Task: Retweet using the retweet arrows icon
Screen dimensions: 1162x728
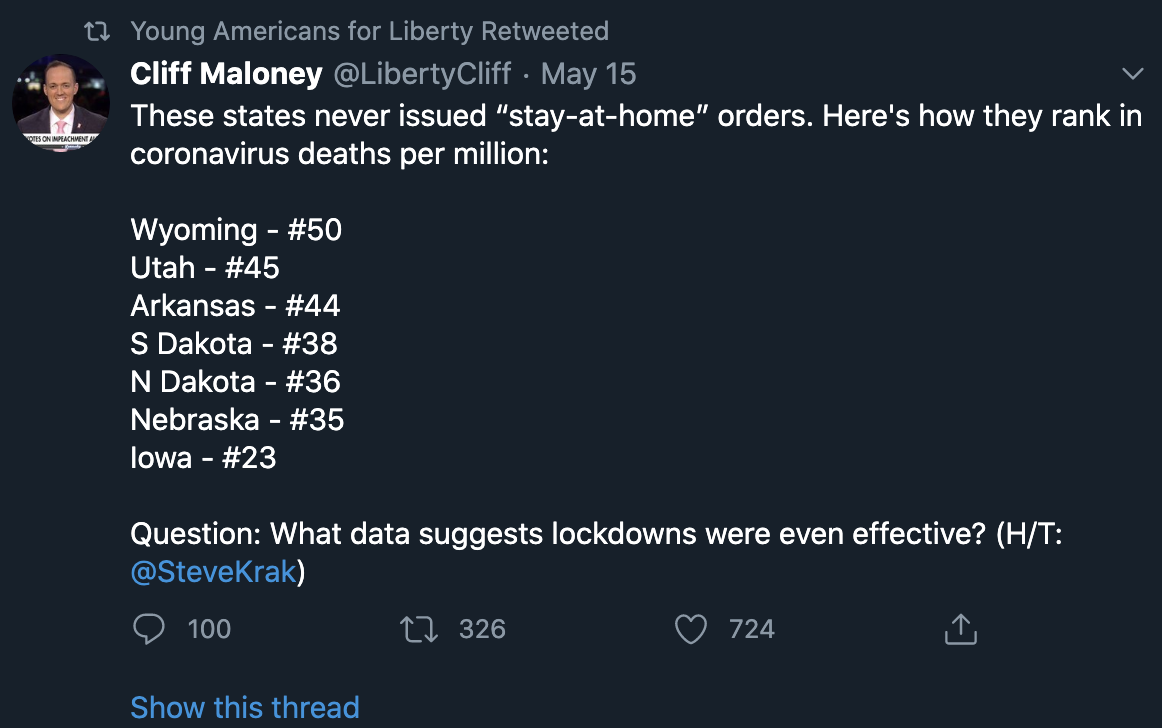Action: [419, 629]
